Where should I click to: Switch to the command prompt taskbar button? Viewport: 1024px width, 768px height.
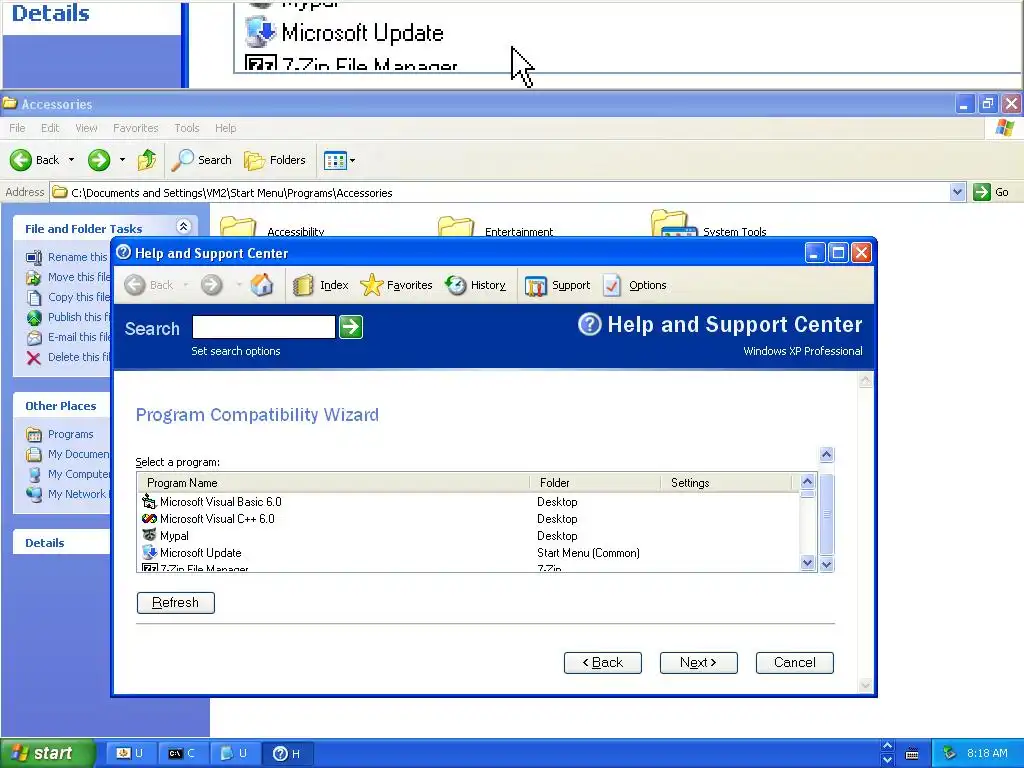tap(182, 753)
